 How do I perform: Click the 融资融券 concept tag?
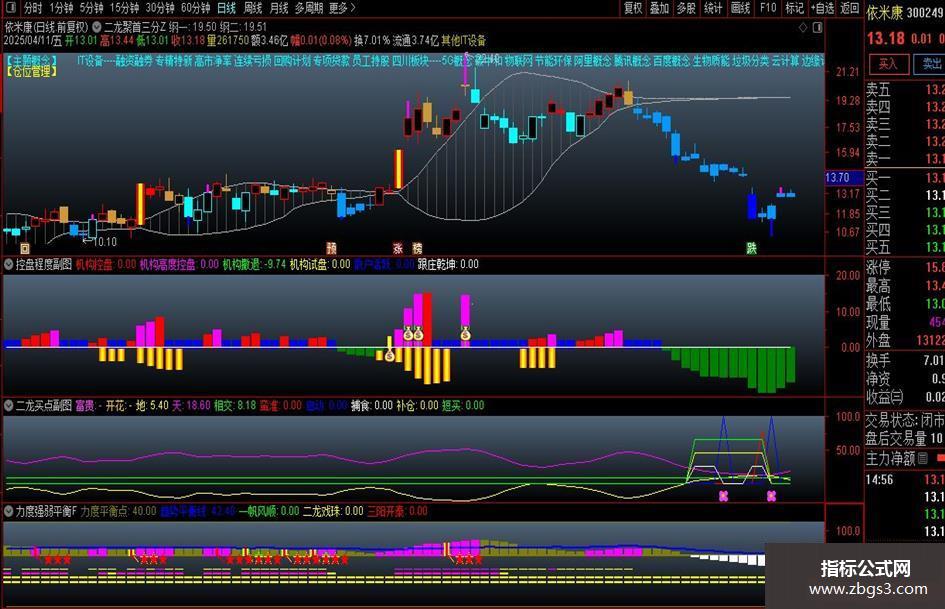[x=134, y=61]
